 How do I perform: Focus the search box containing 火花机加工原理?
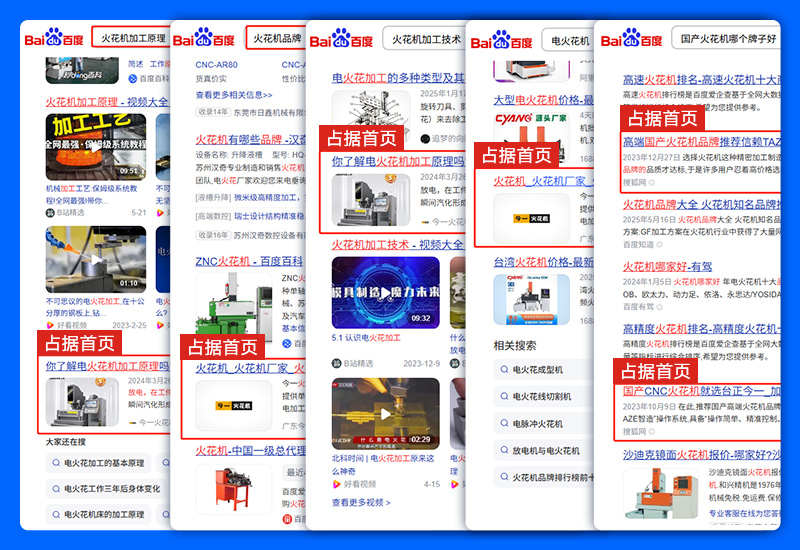click(131, 38)
